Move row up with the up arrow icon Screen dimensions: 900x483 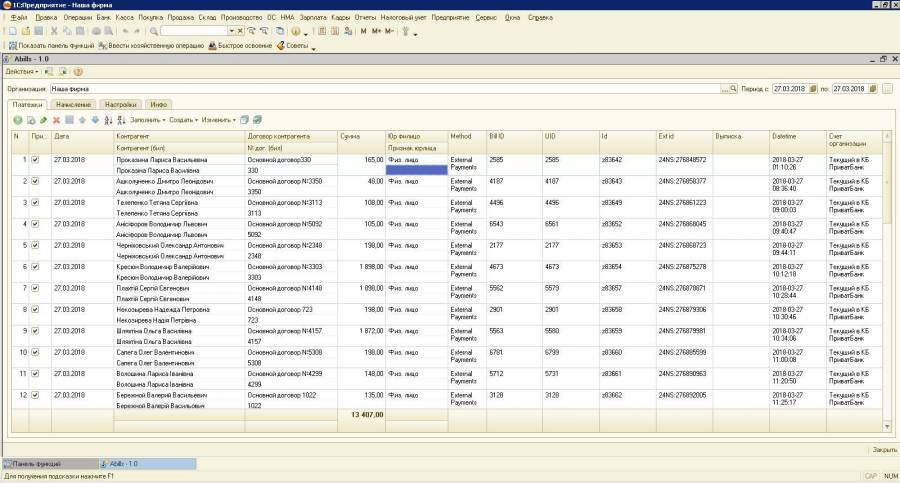[x=82, y=120]
